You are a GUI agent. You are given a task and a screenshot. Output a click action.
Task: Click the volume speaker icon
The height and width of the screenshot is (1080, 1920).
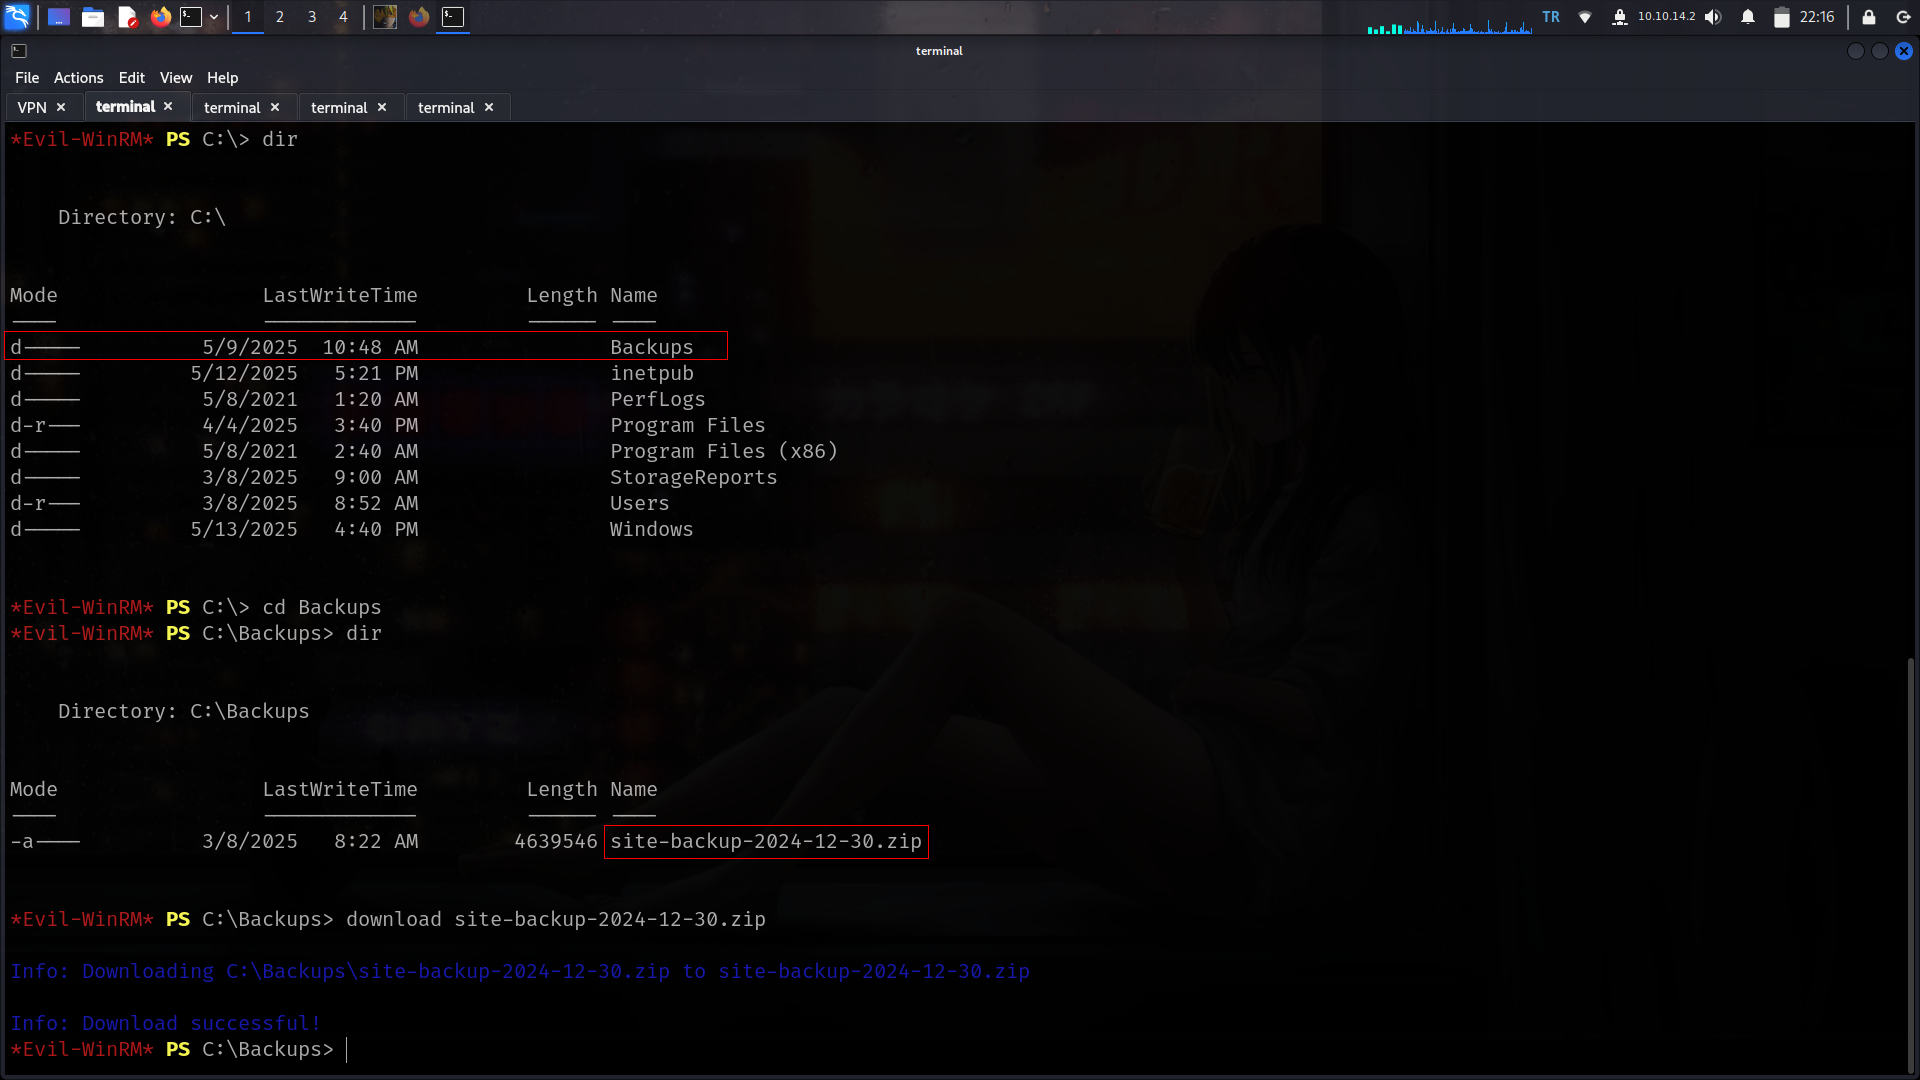coord(1713,17)
